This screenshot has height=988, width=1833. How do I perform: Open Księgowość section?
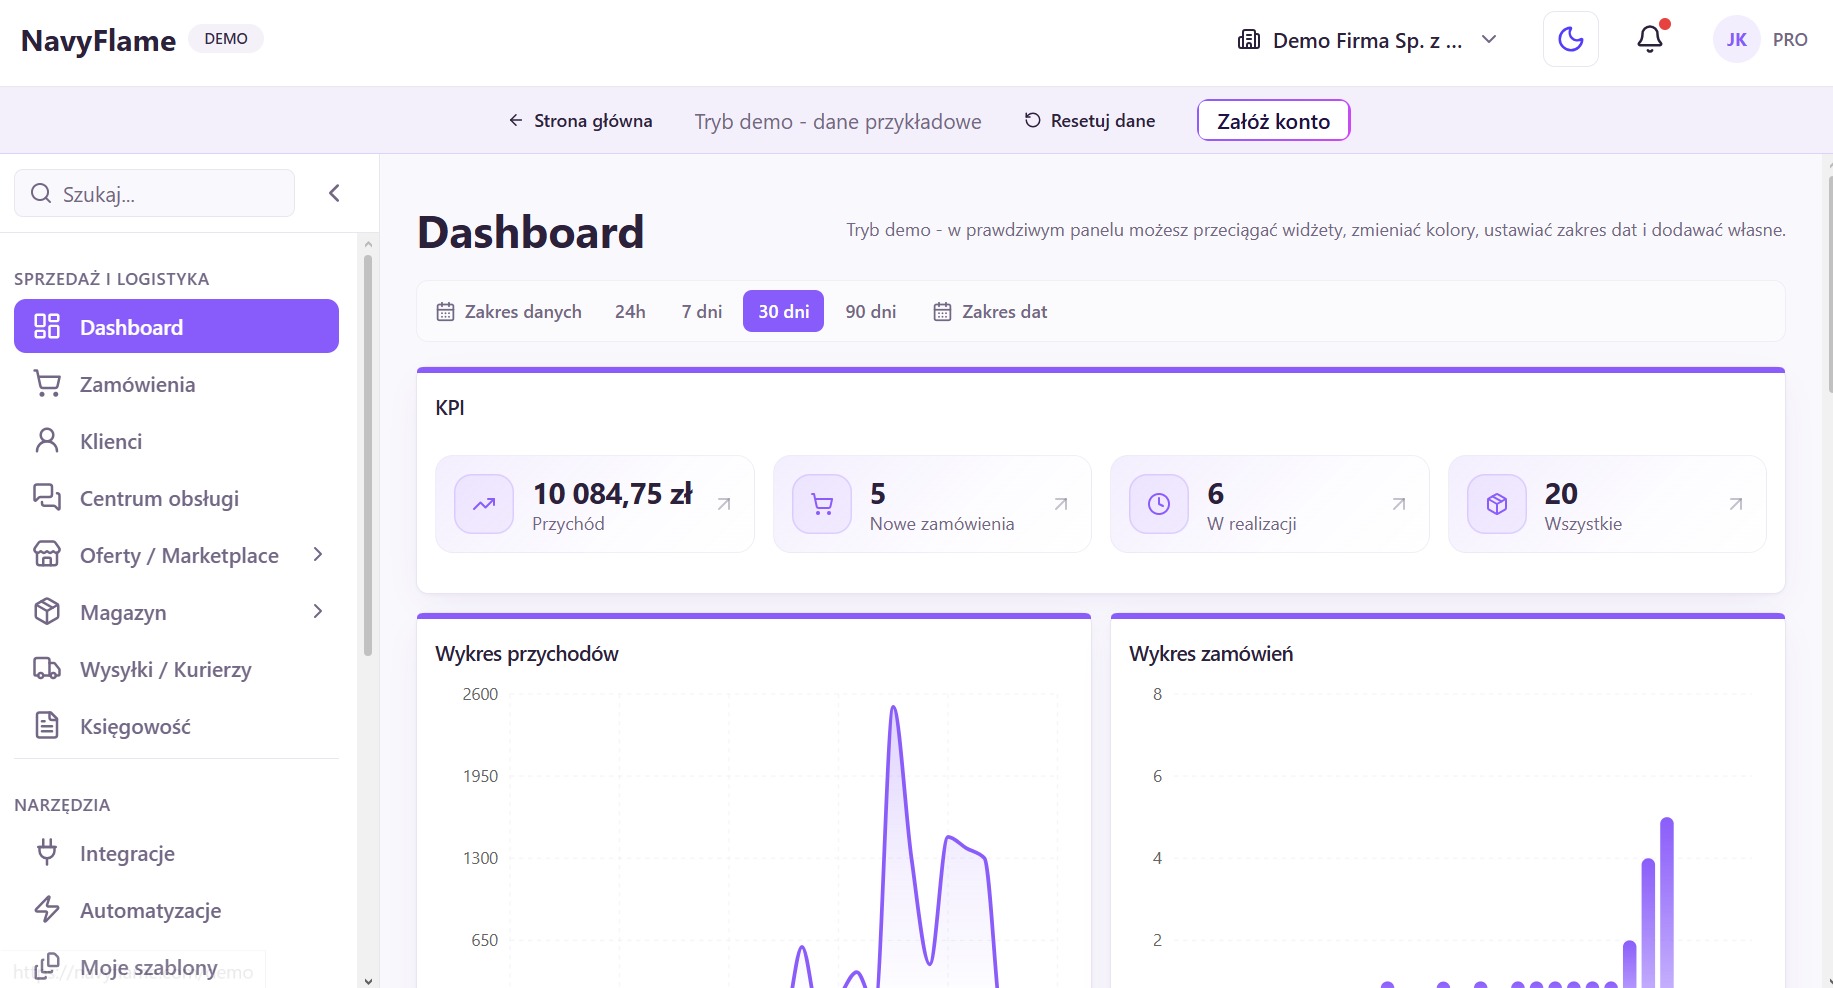click(x=176, y=726)
